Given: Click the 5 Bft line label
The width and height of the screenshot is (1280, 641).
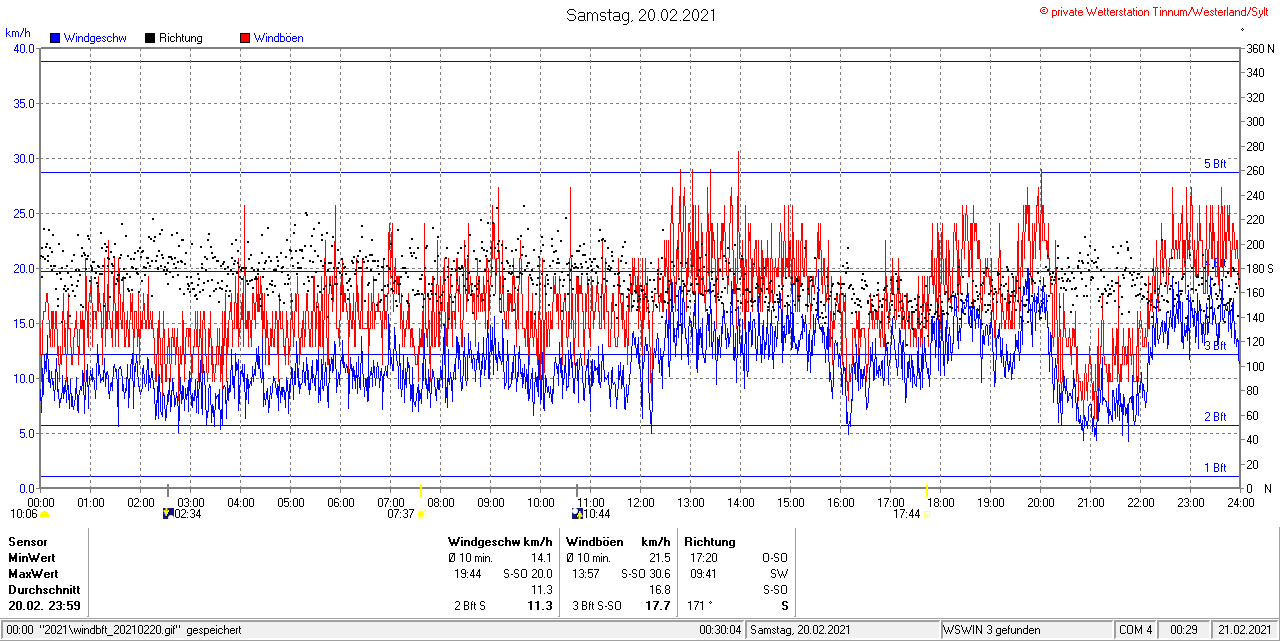Looking at the screenshot, I should point(1215,164).
